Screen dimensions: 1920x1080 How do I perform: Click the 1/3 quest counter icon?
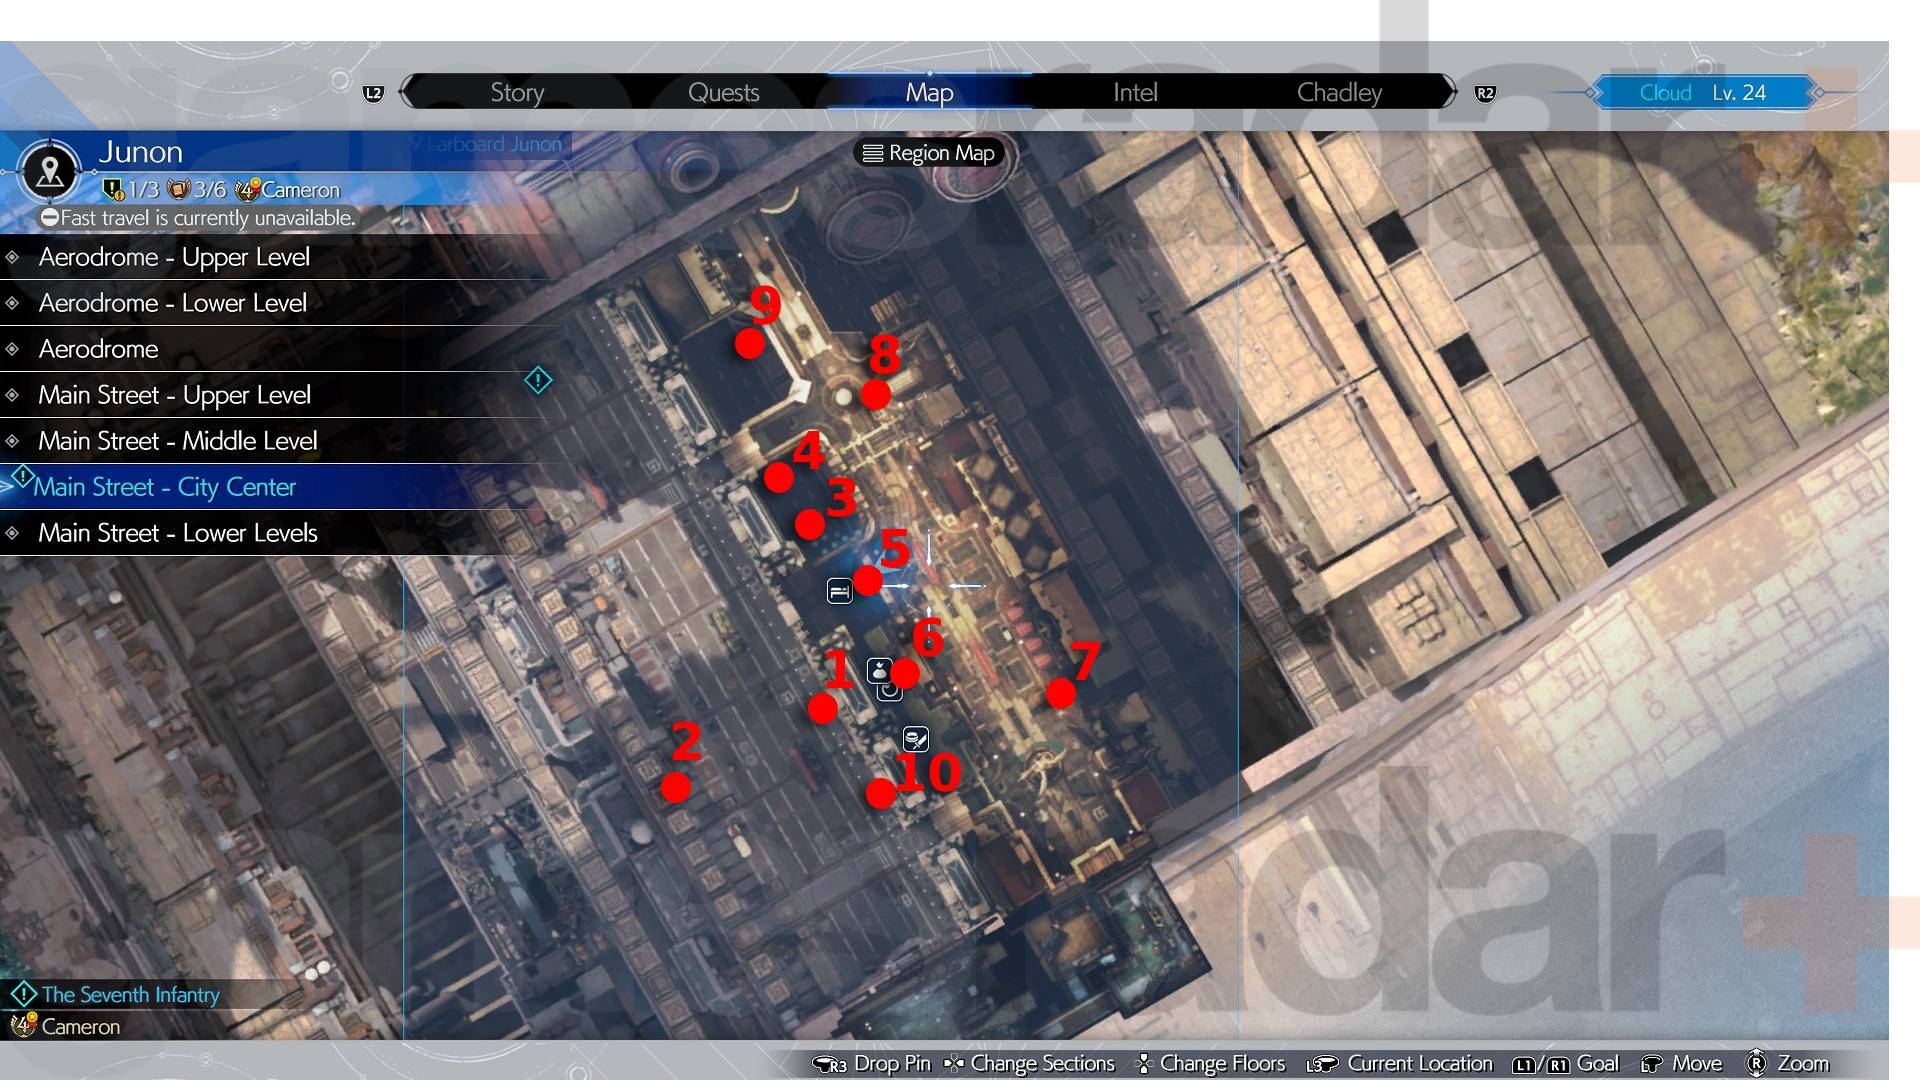click(113, 189)
